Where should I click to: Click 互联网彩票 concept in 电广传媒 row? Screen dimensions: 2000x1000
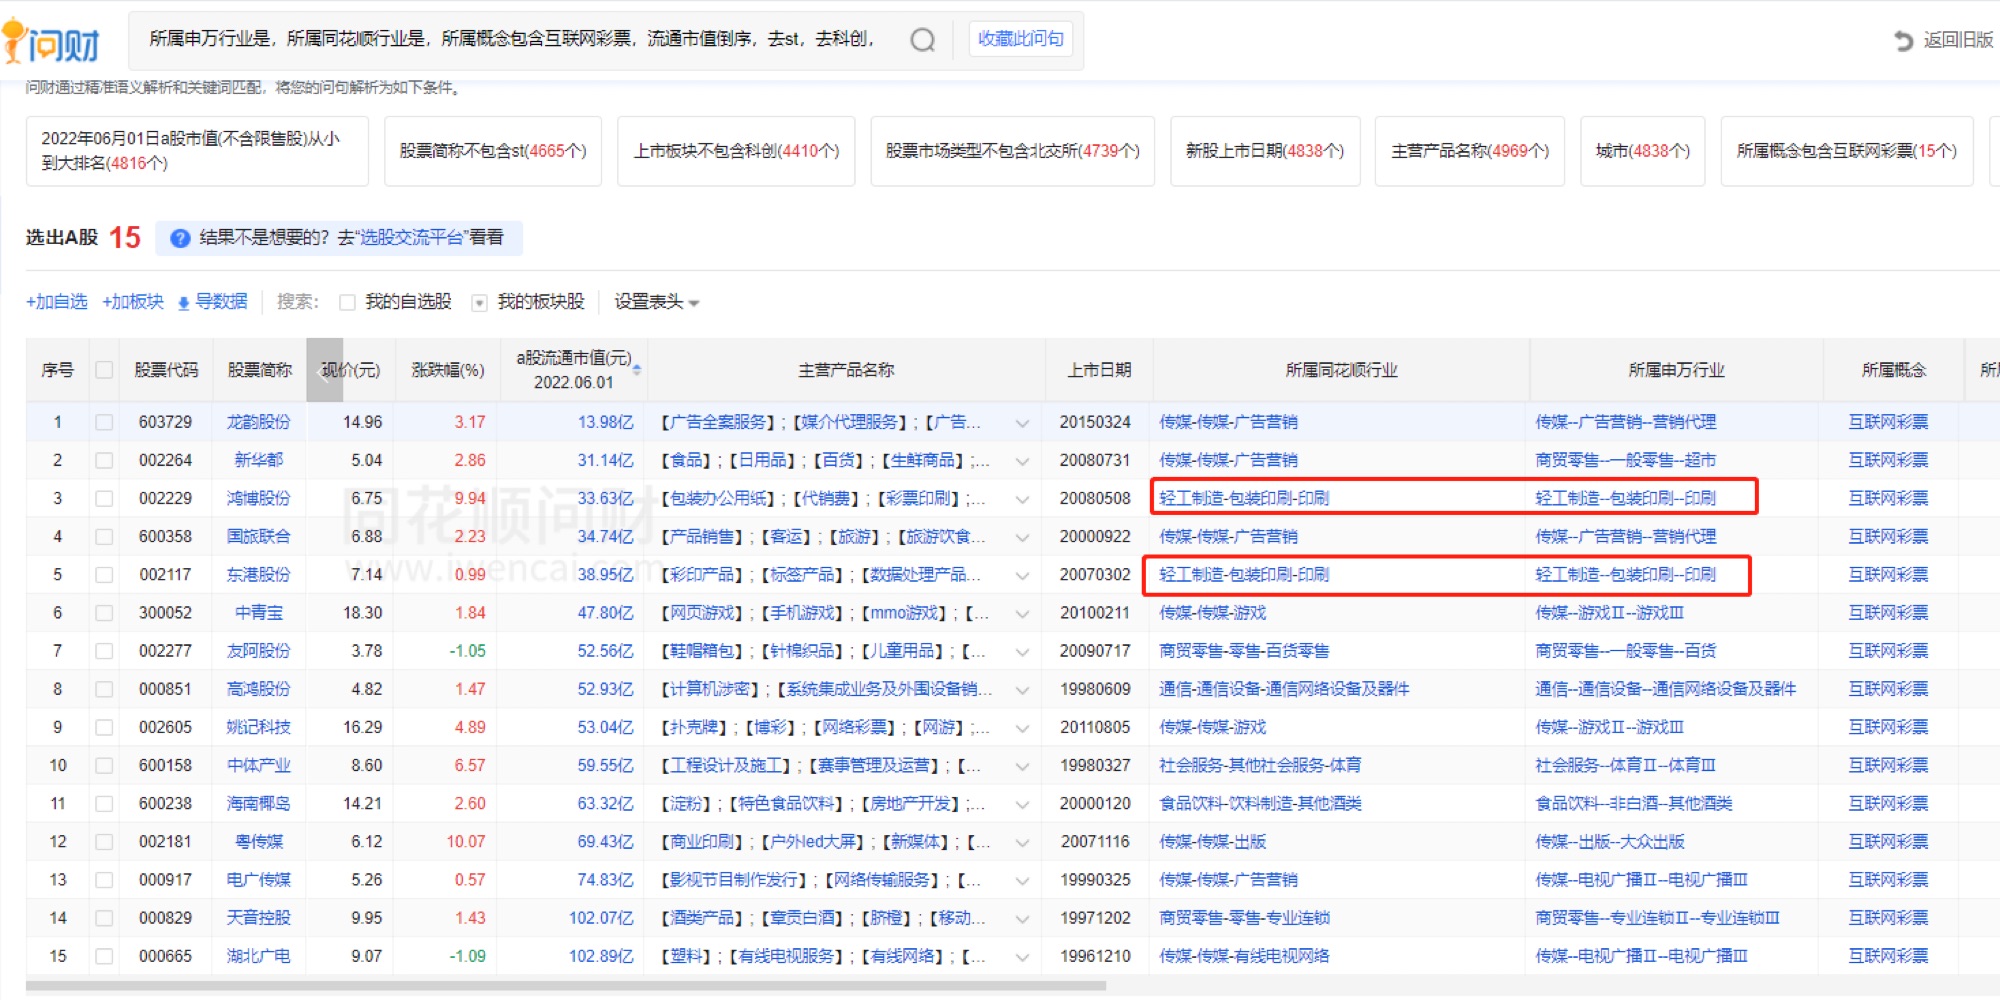coord(1888,880)
